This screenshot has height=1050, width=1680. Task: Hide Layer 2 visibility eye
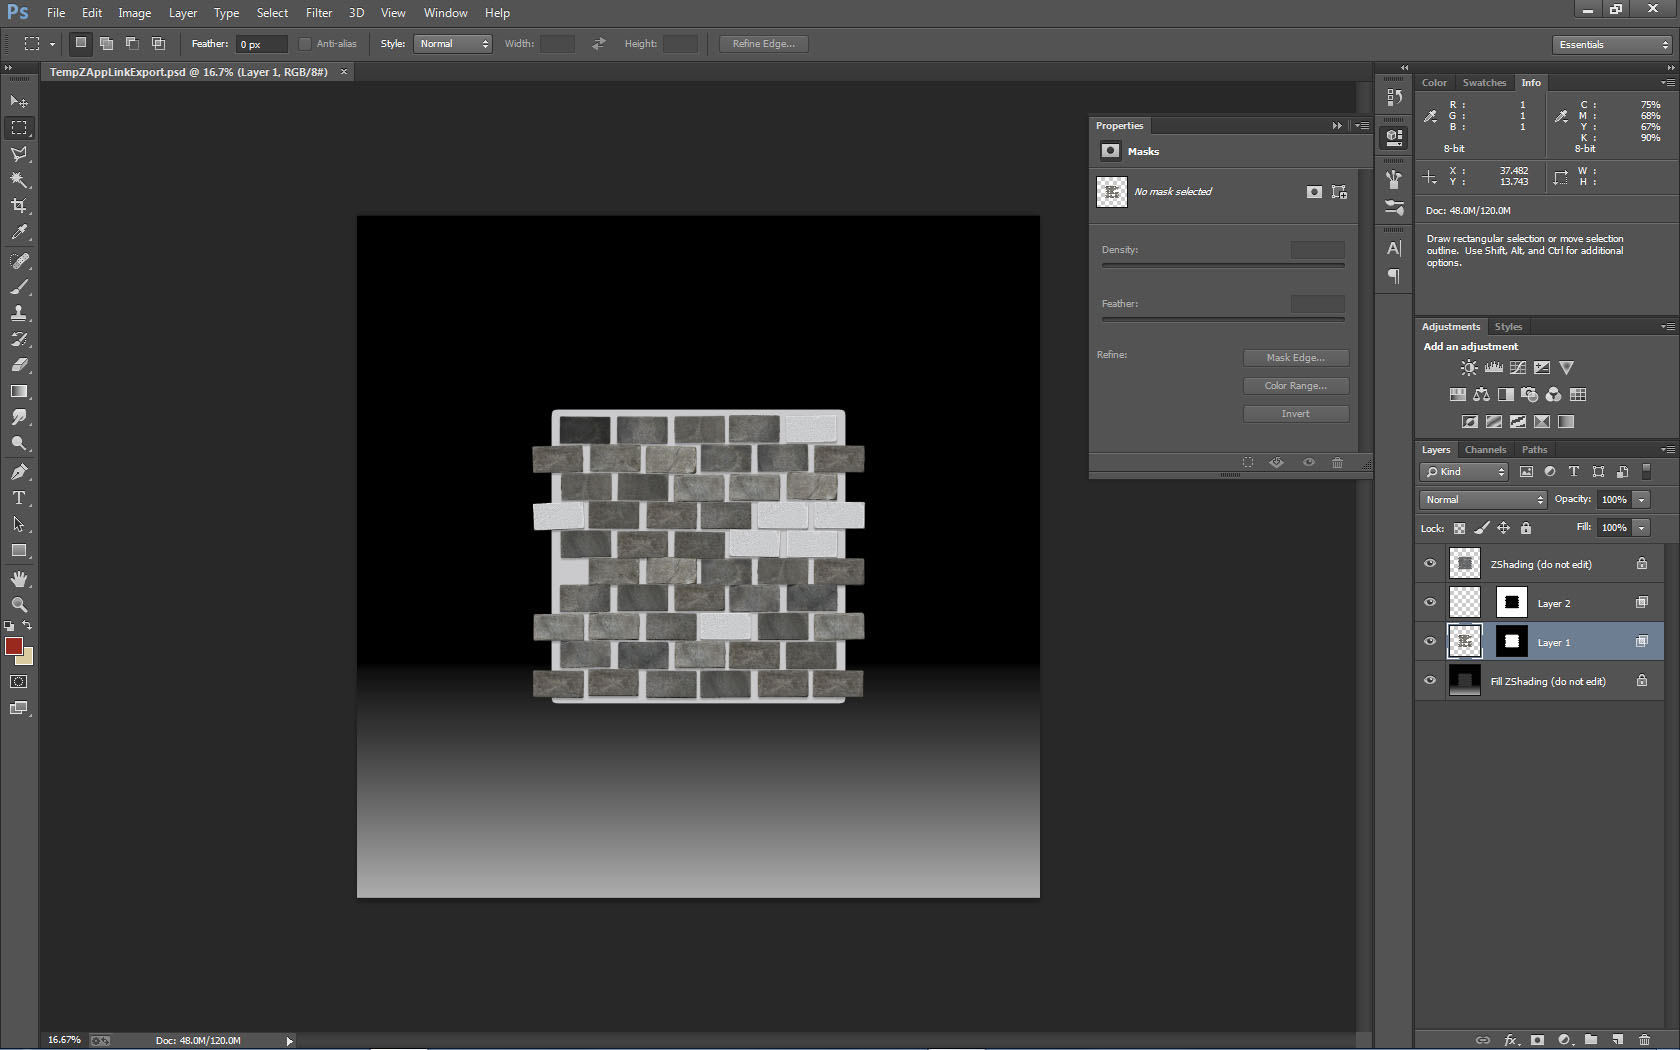pos(1430,602)
